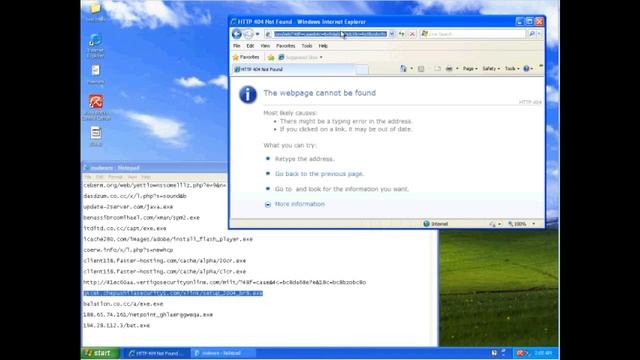Open the Safety dropdown menu
Viewport: 640px width, 360px height.
[x=491, y=69]
